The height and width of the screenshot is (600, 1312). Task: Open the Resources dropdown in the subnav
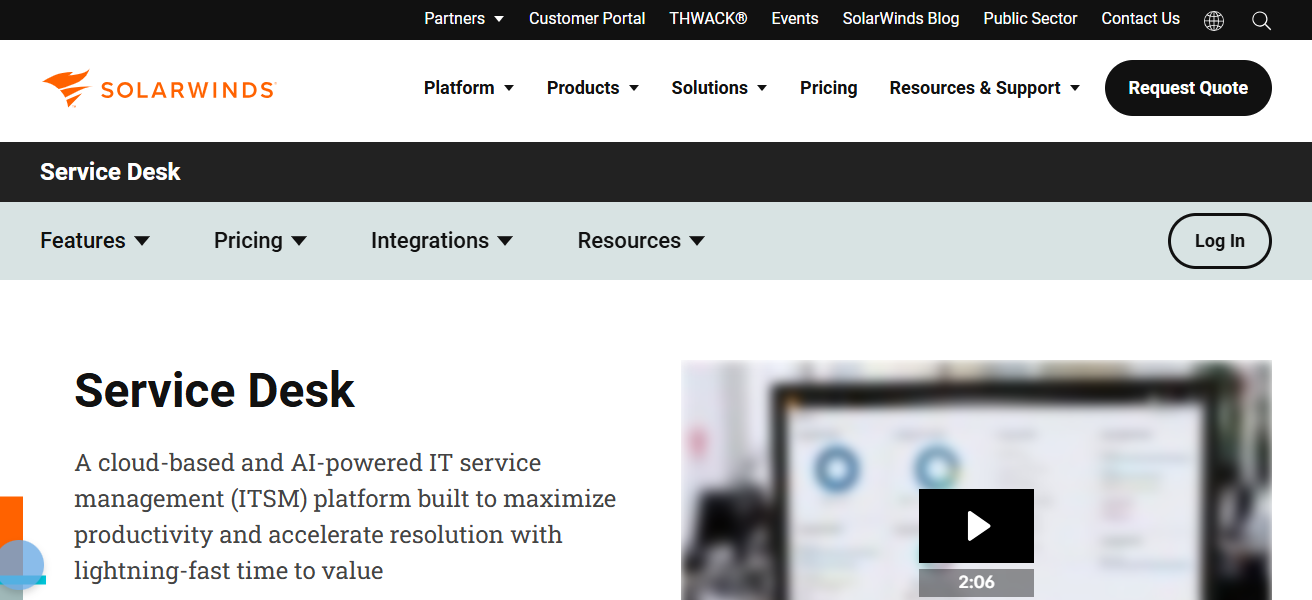click(x=641, y=240)
